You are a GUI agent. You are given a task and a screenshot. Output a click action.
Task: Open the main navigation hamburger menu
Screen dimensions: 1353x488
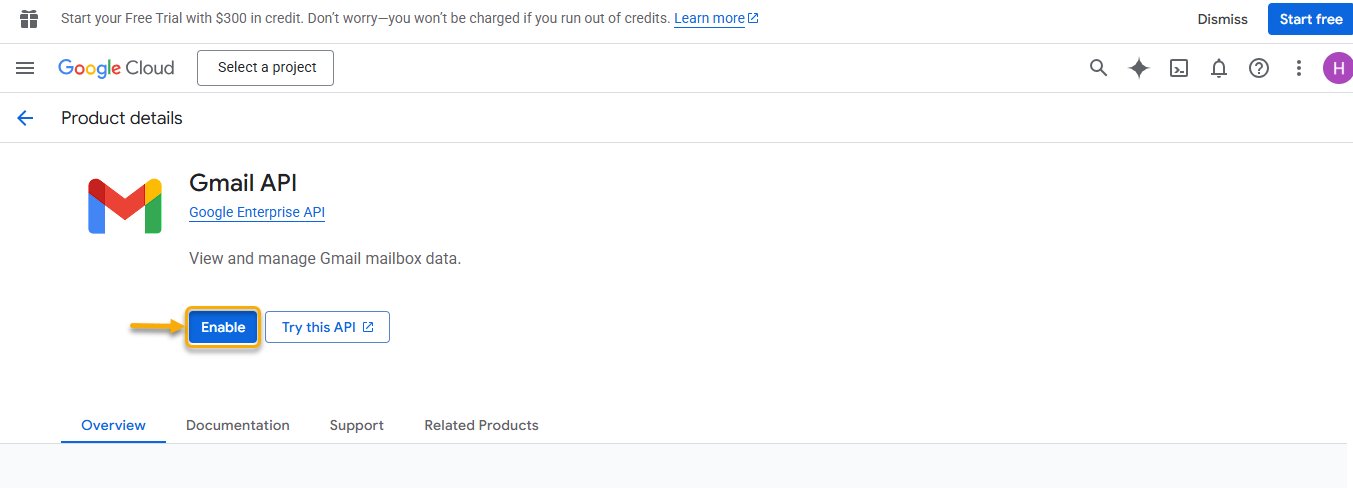(25, 68)
